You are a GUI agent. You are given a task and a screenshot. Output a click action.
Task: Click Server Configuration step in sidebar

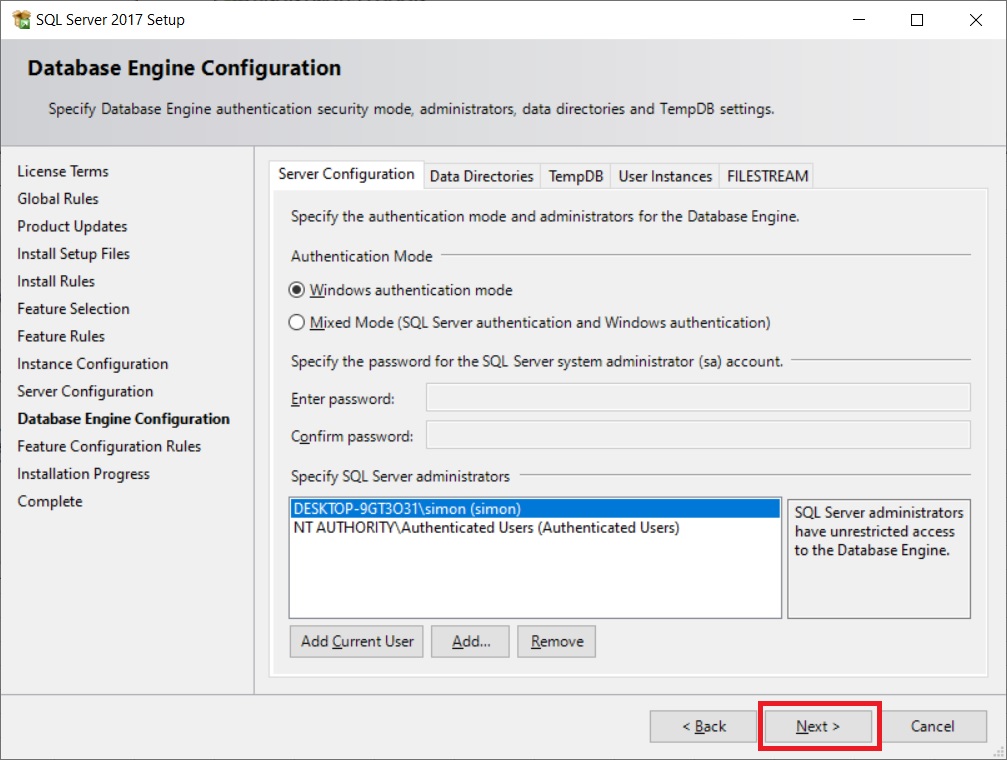[85, 392]
